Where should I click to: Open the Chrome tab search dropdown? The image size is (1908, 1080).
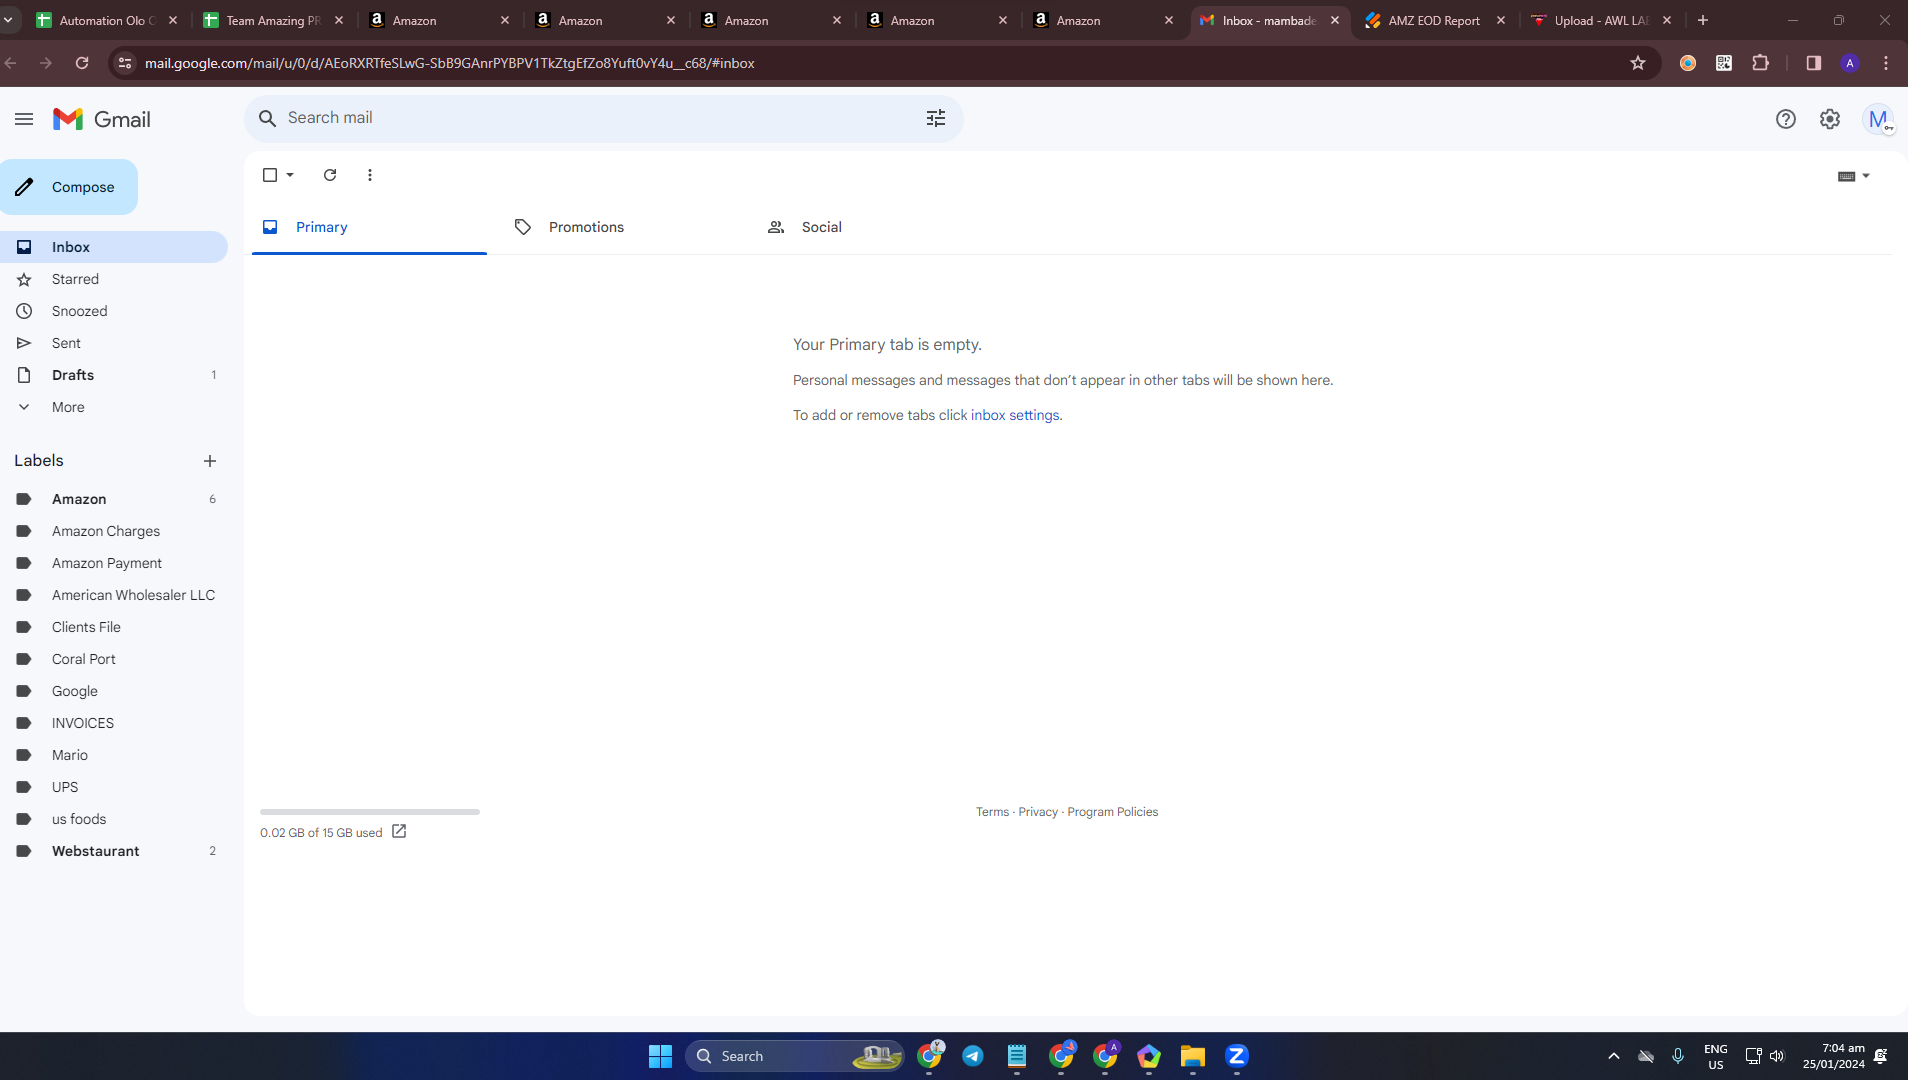click(x=9, y=20)
